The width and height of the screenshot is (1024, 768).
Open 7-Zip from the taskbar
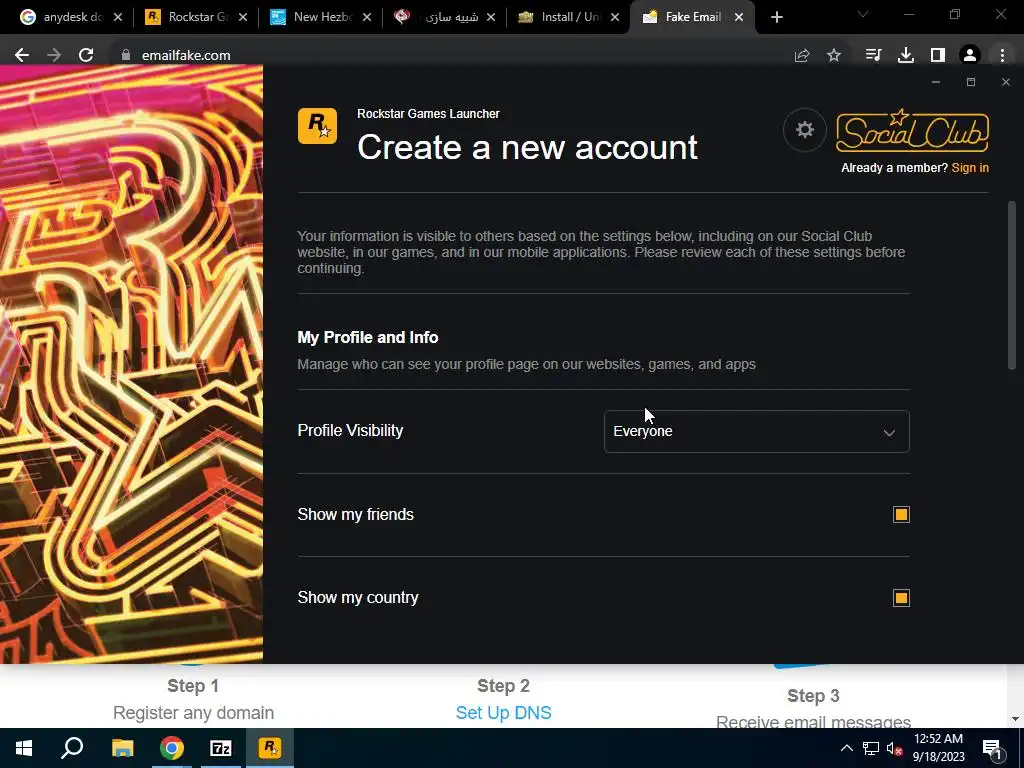[x=221, y=748]
